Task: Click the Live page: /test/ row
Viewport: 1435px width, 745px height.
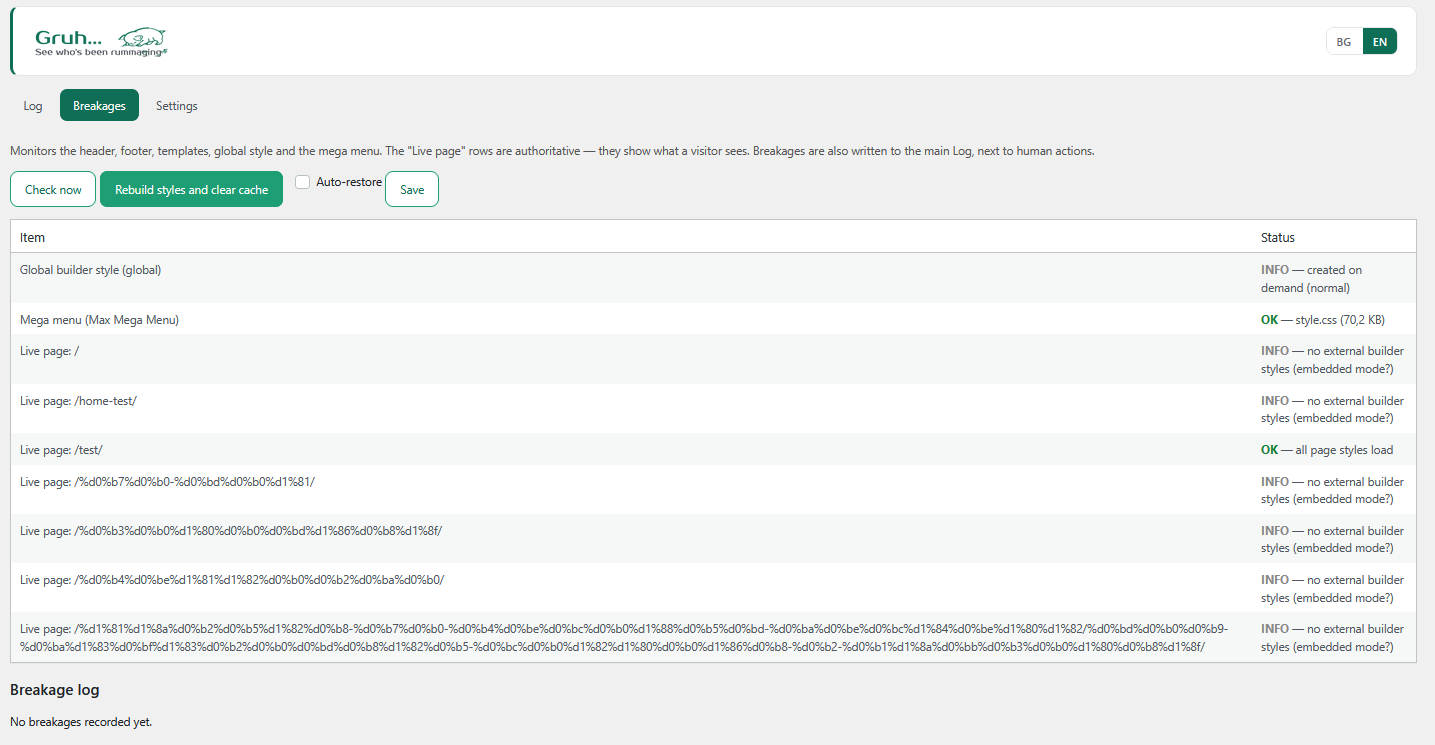Action: (713, 450)
